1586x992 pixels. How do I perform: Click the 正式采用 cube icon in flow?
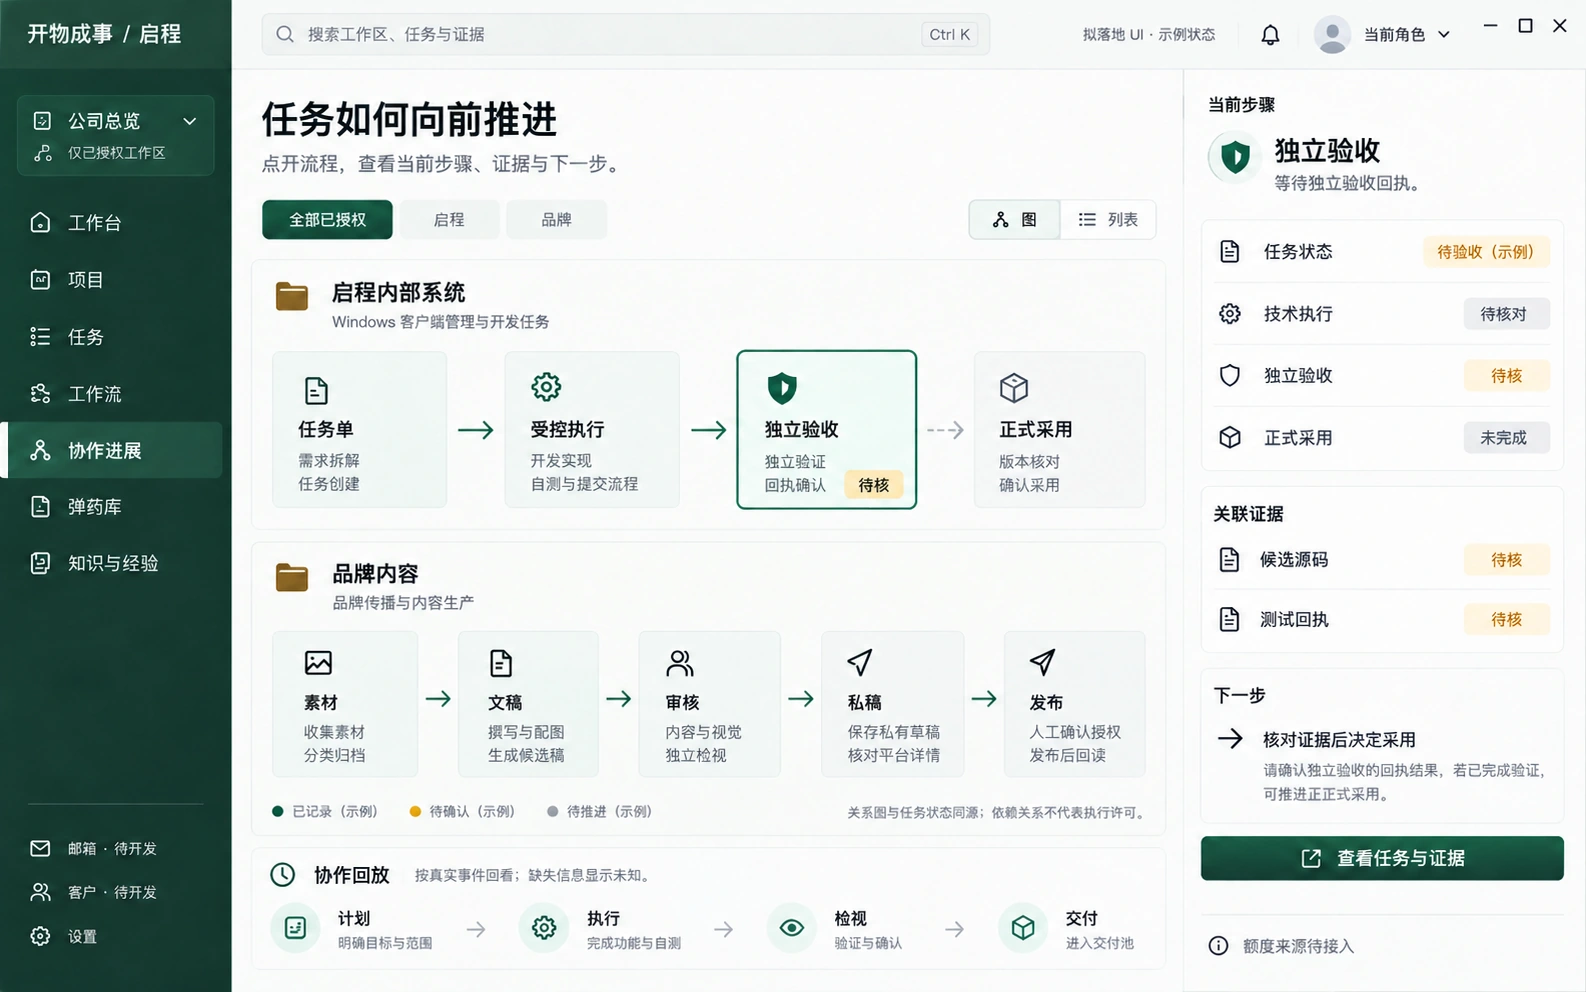coord(1014,387)
